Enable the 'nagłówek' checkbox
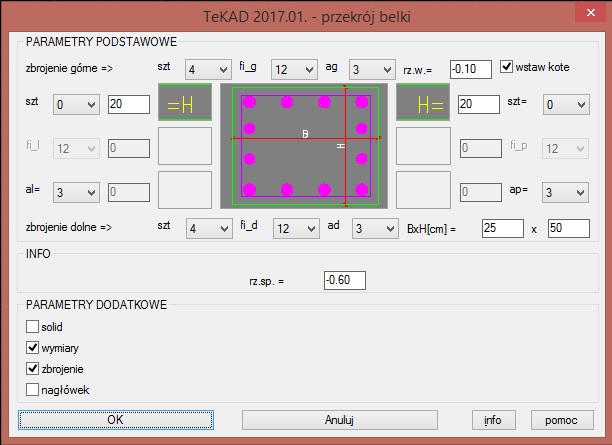 [x=32, y=390]
